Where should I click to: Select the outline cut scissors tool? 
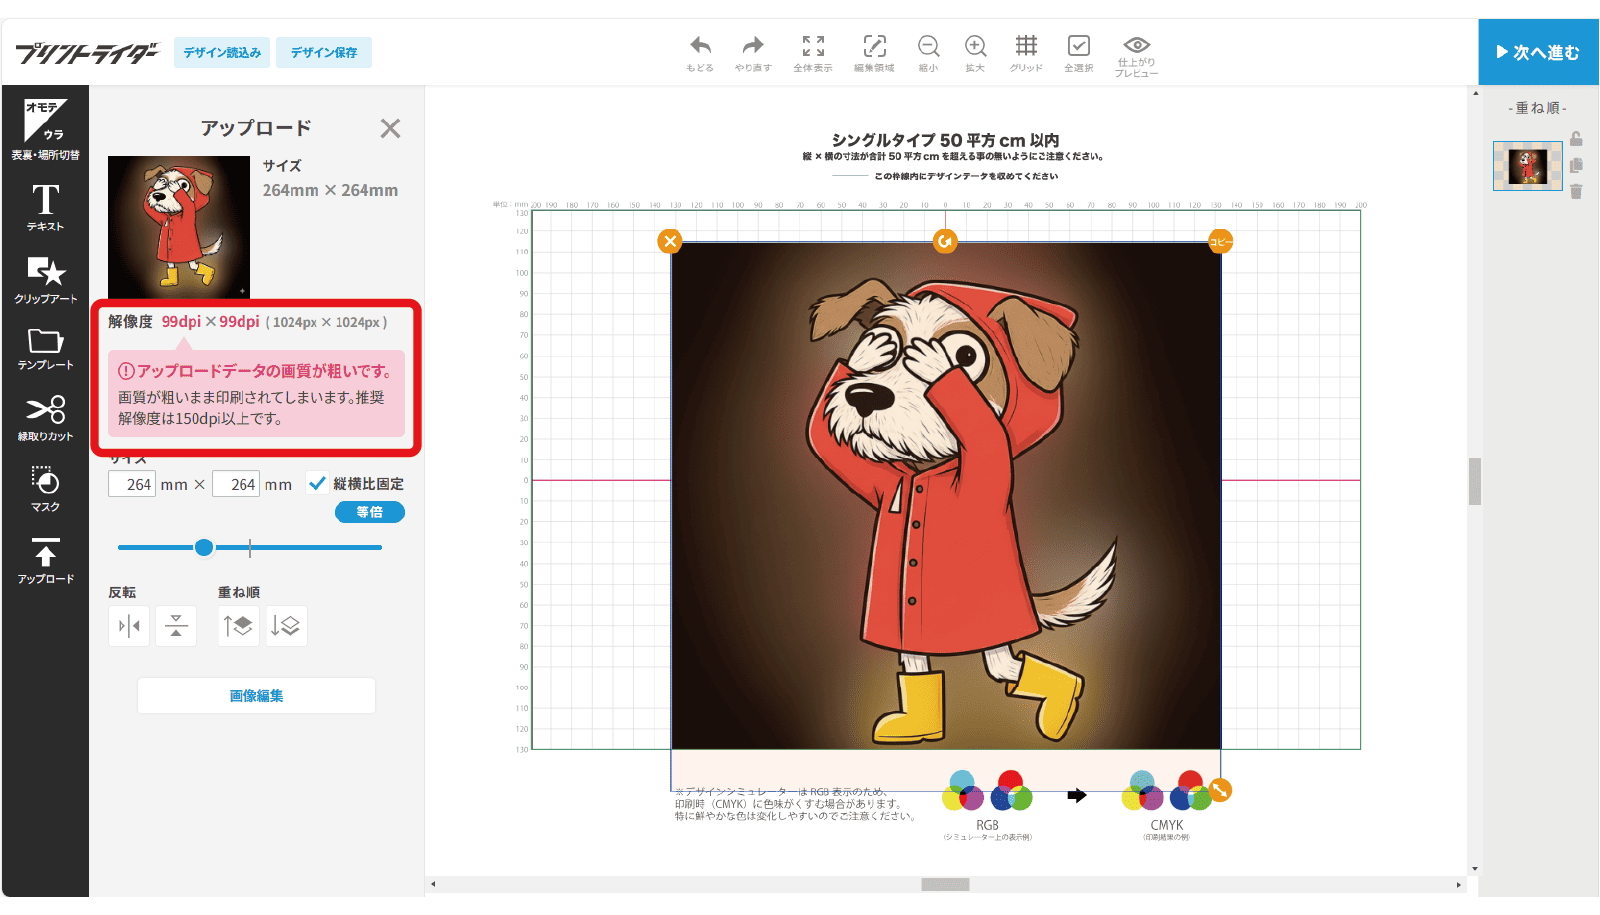(x=45, y=418)
